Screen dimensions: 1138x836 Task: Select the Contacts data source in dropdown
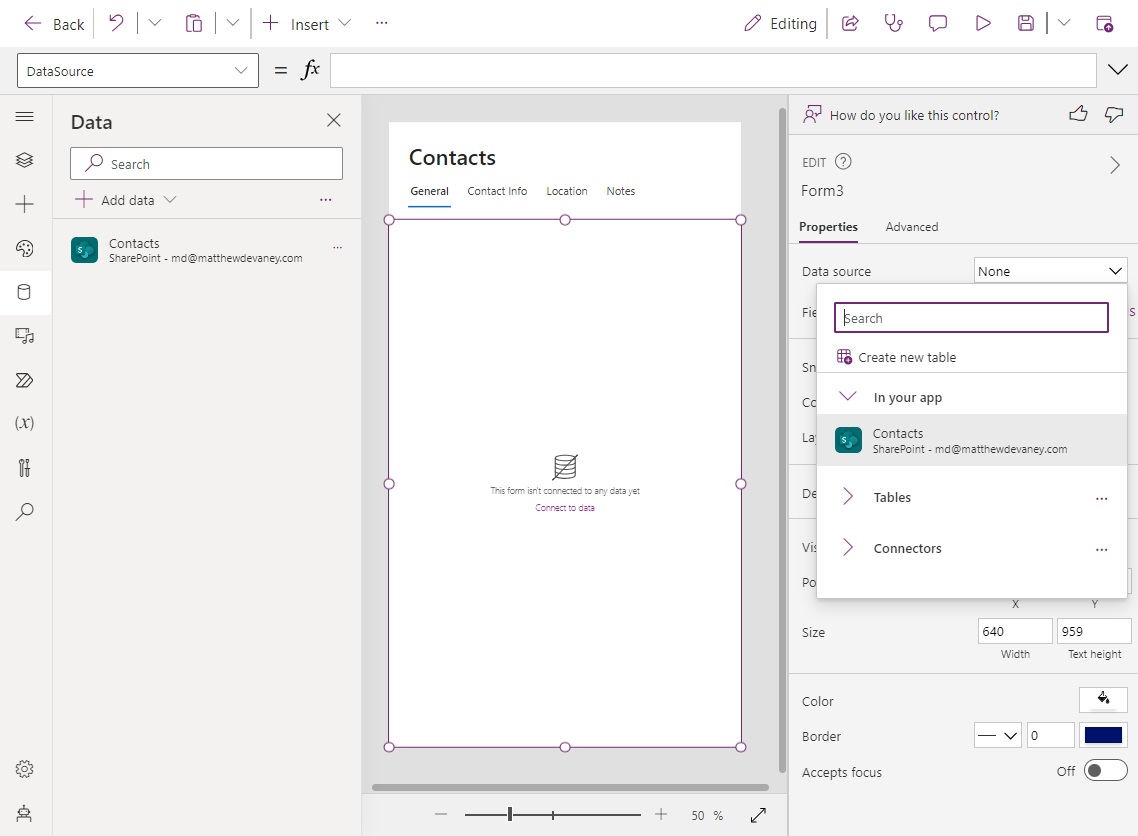coord(971,440)
